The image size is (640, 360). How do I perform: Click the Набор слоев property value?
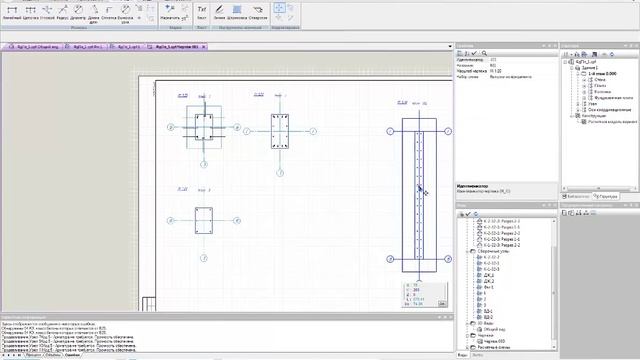[522, 77]
